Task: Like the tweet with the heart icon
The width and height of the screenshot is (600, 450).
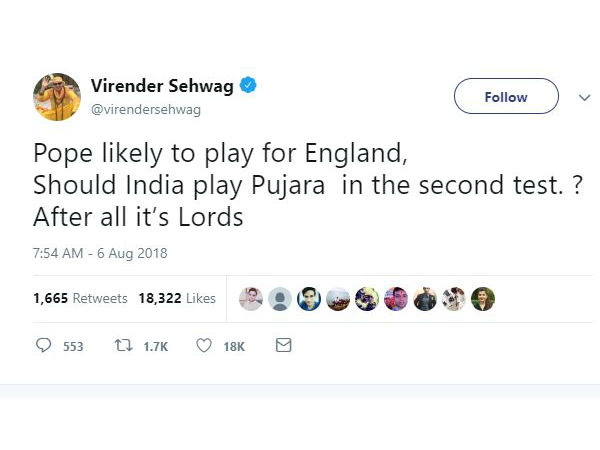Action: 204,346
